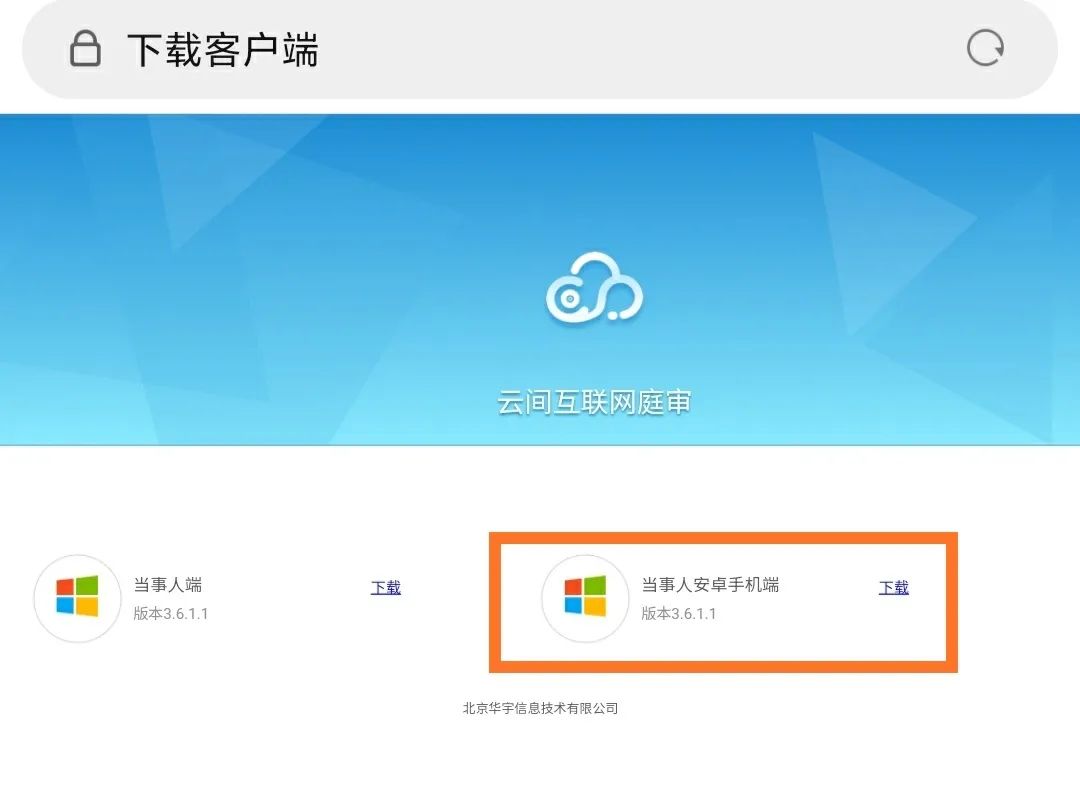The width and height of the screenshot is (1080, 809).
Task: Click the blue banner background above the cloud logo
Action: point(592,179)
